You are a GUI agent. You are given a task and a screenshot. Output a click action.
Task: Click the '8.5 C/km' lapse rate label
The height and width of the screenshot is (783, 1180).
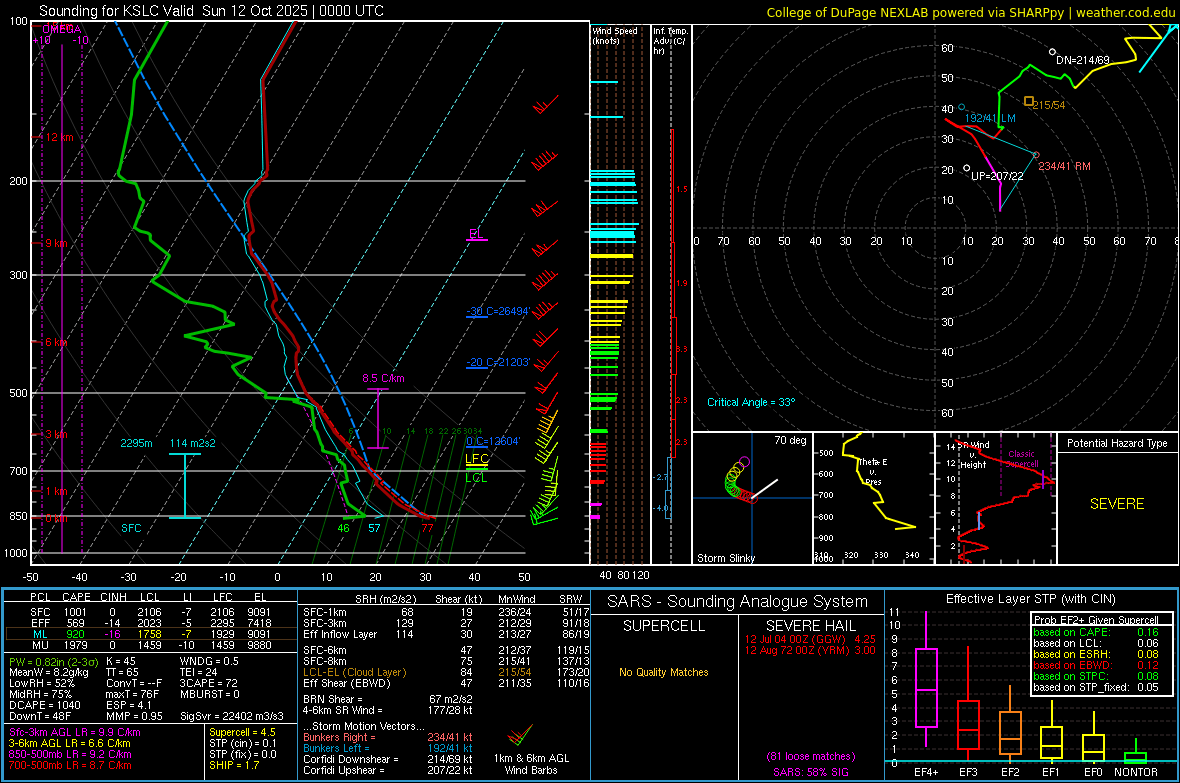(383, 378)
